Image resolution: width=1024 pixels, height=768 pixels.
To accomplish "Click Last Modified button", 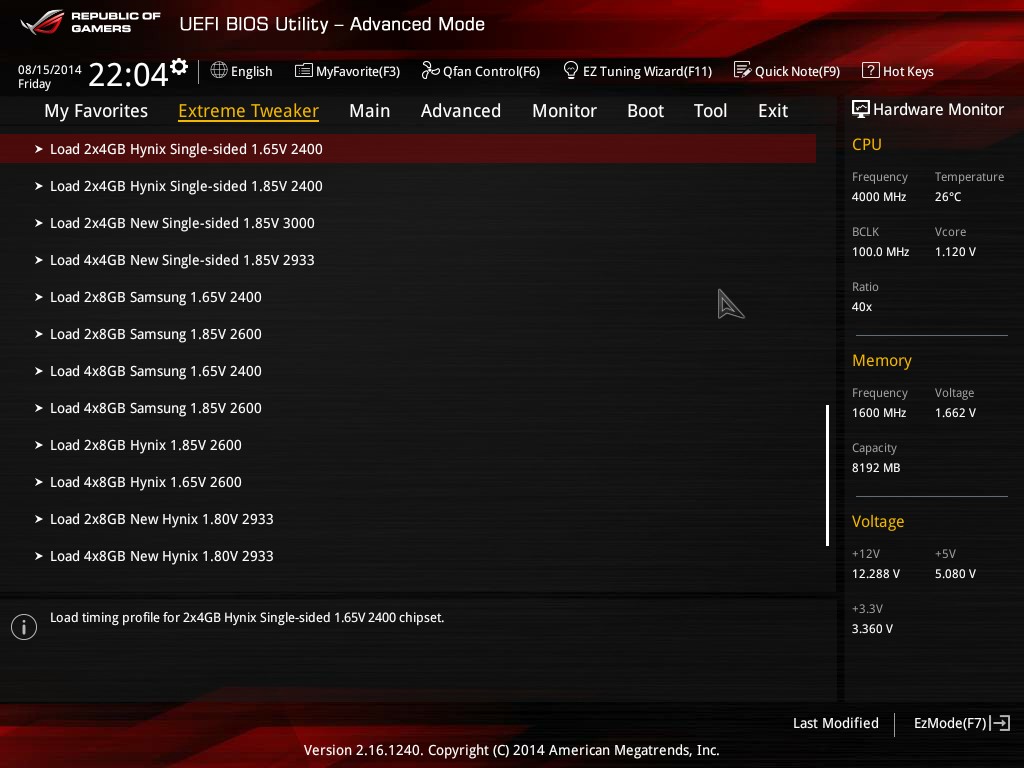I will click(835, 723).
